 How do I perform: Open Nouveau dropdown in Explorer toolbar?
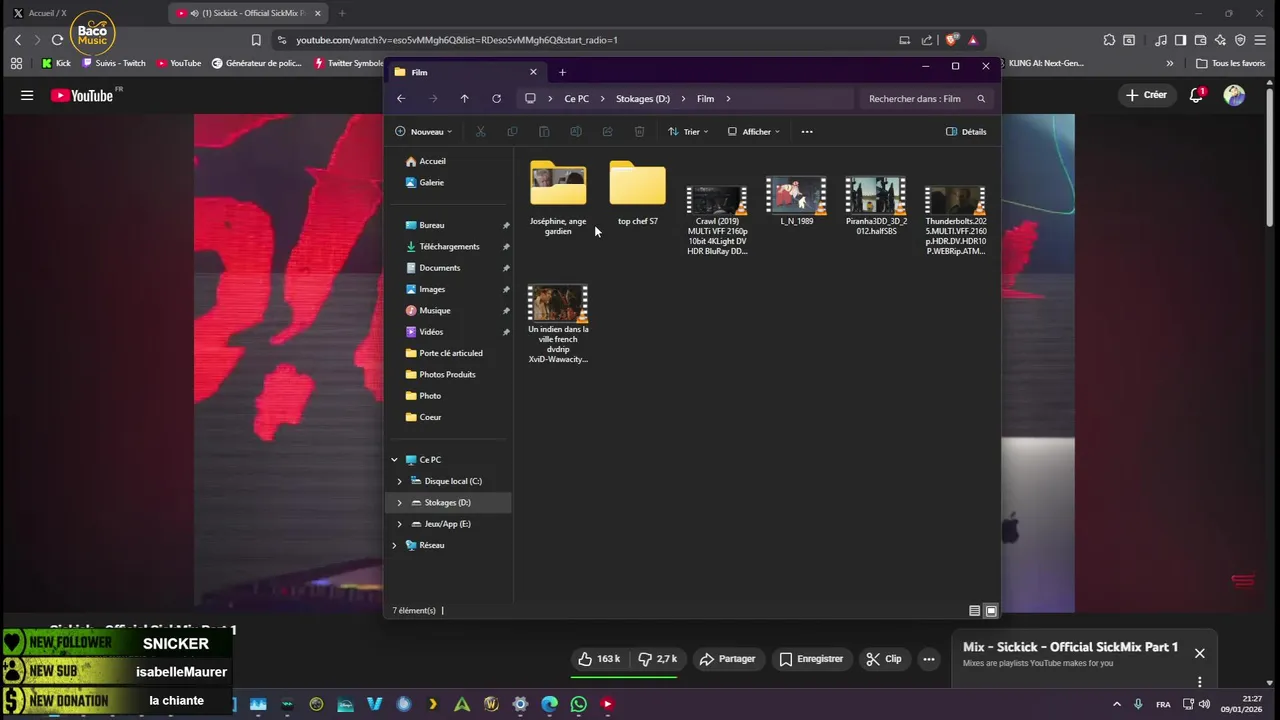[423, 131]
